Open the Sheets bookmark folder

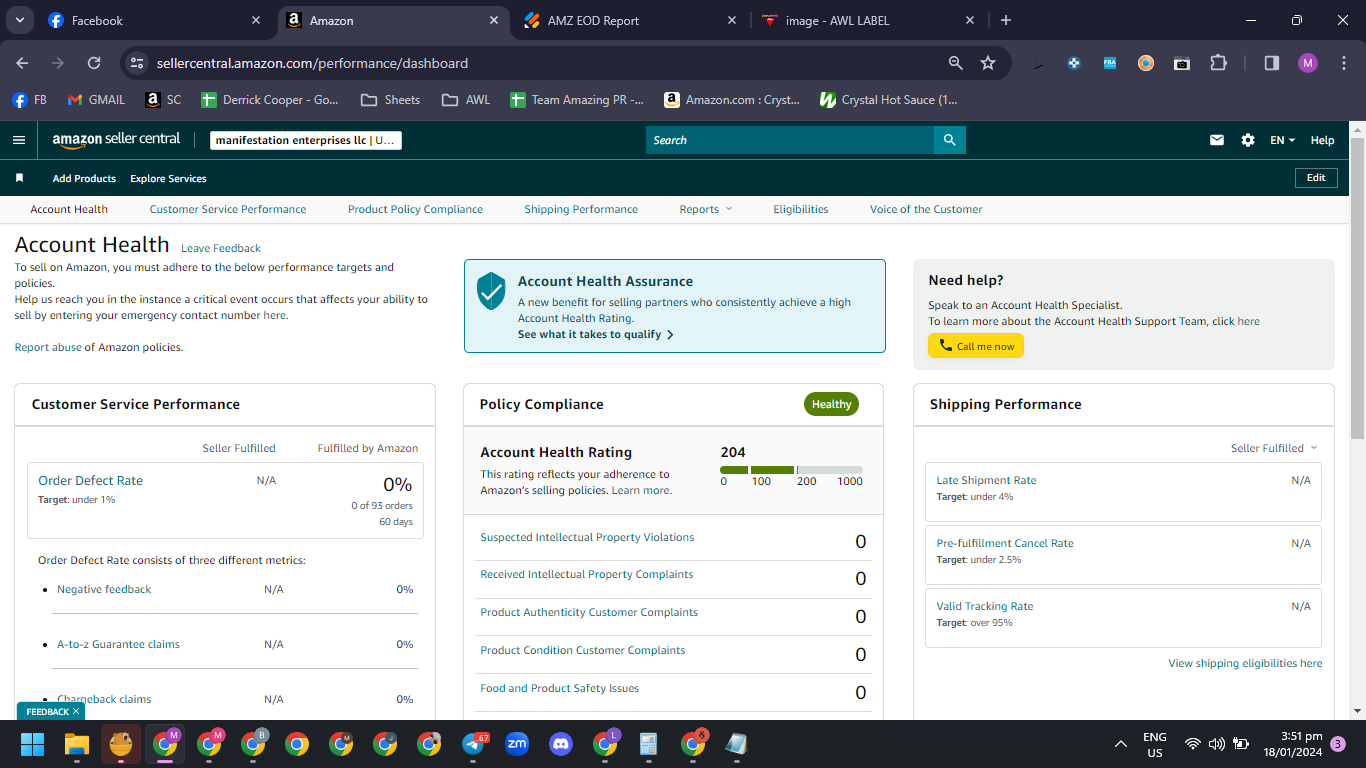[390, 100]
